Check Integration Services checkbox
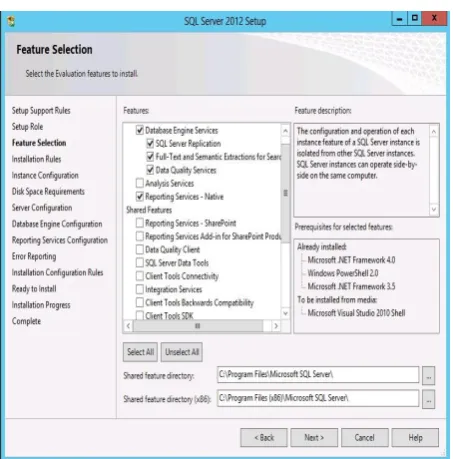Screen dimensions: 453x459 click(x=140, y=289)
